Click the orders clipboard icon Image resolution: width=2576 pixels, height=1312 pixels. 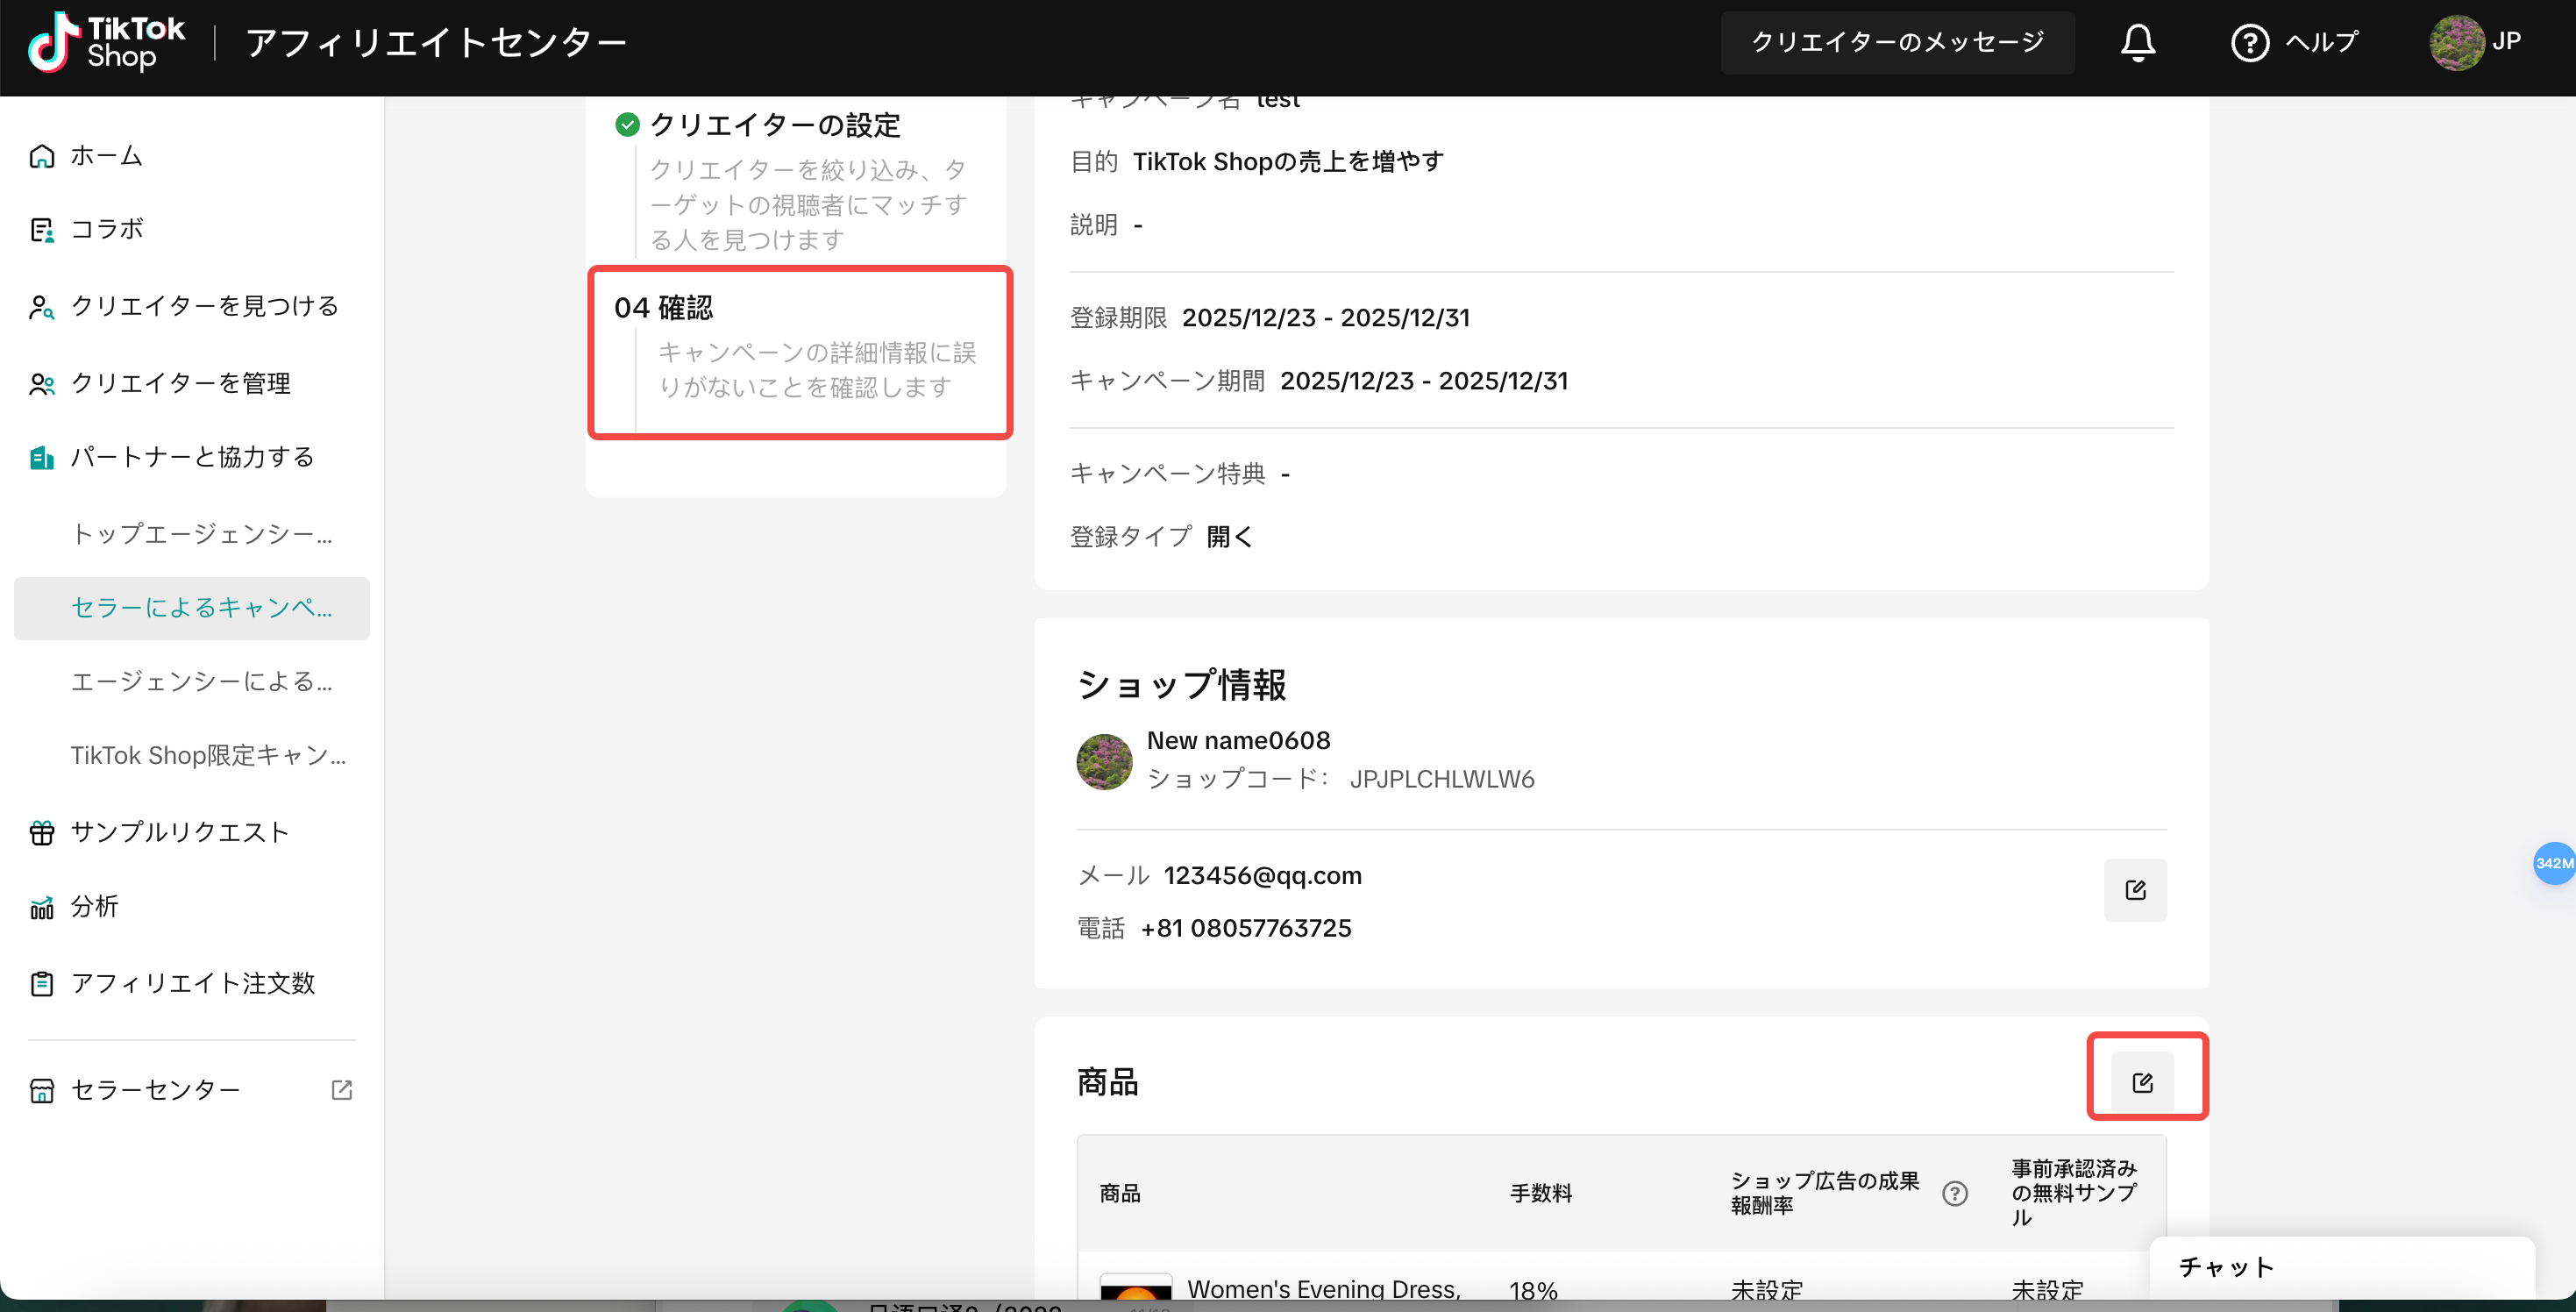pos(42,984)
